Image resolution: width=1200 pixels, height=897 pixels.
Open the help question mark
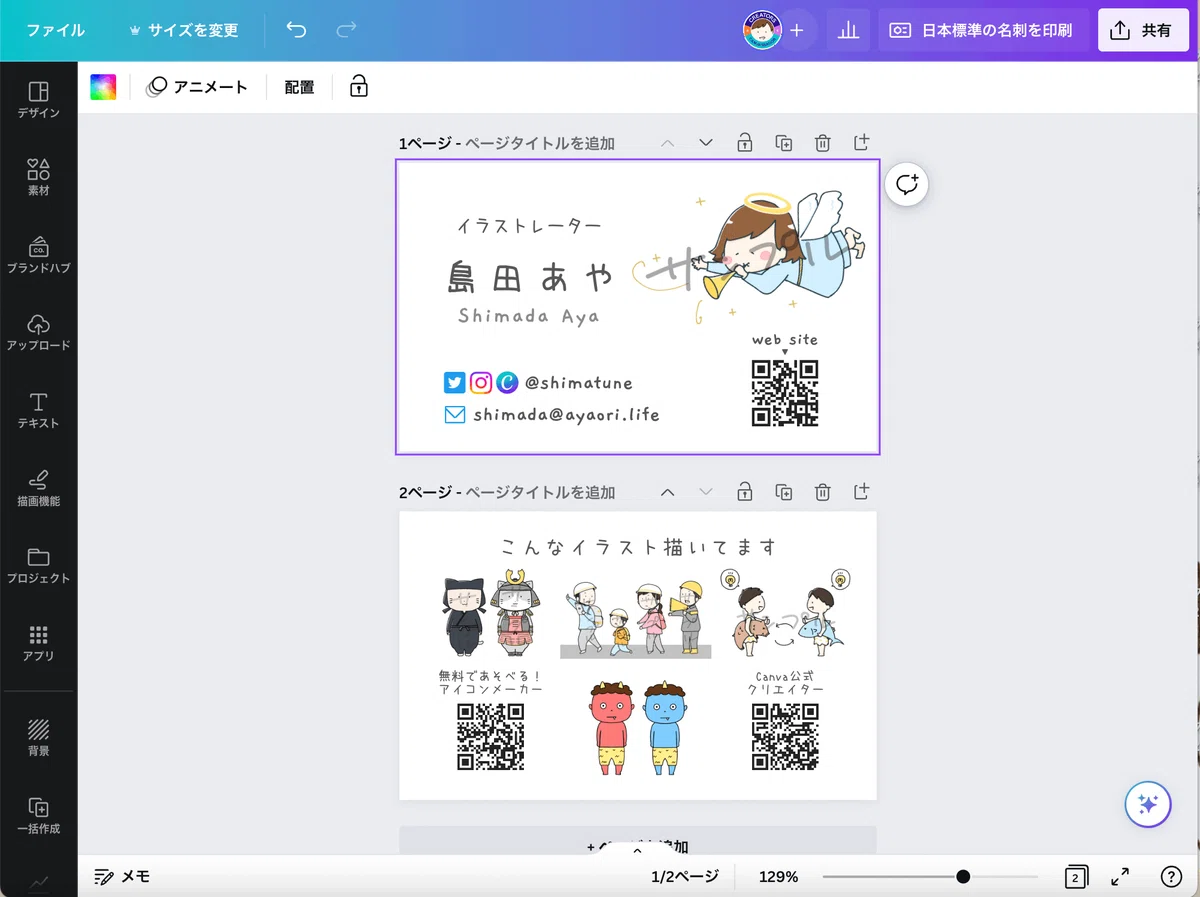[x=1171, y=877]
